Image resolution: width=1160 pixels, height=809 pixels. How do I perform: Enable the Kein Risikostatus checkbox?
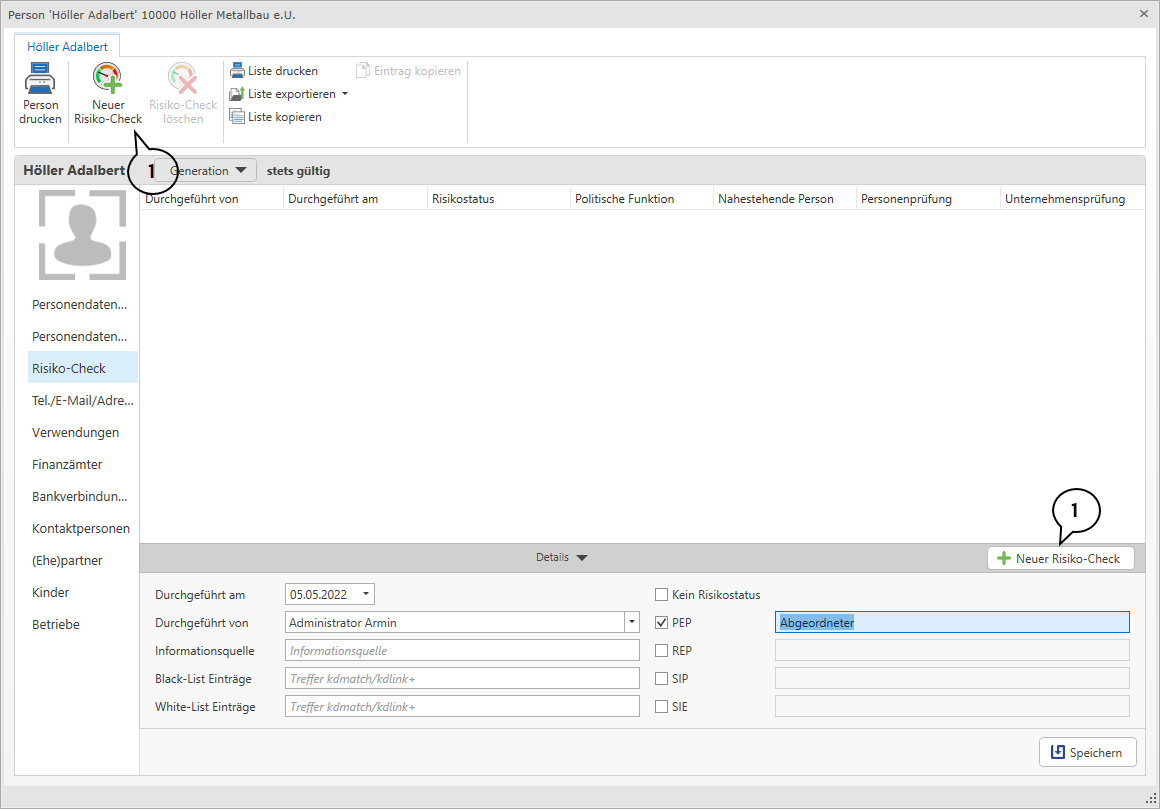coord(661,595)
